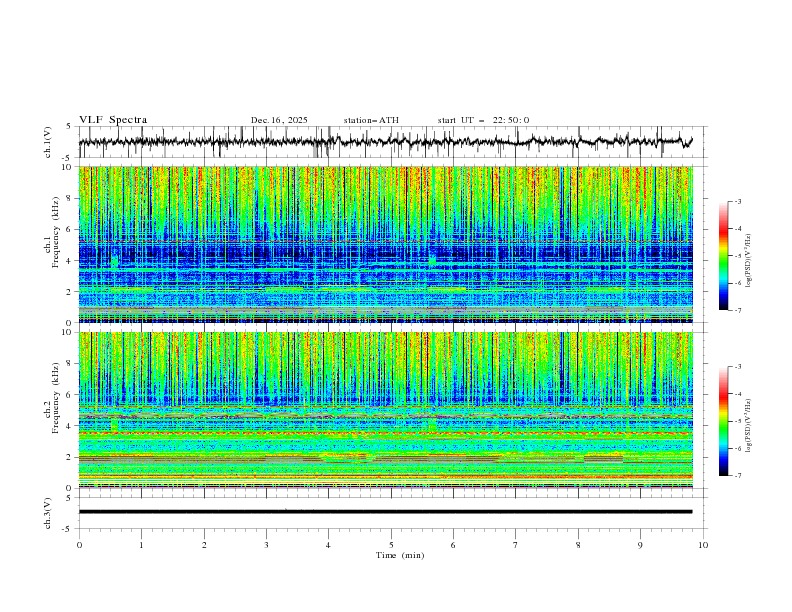The height and width of the screenshot is (612, 792).
Task: Click time axis tick label "9"
Action: tap(640, 545)
